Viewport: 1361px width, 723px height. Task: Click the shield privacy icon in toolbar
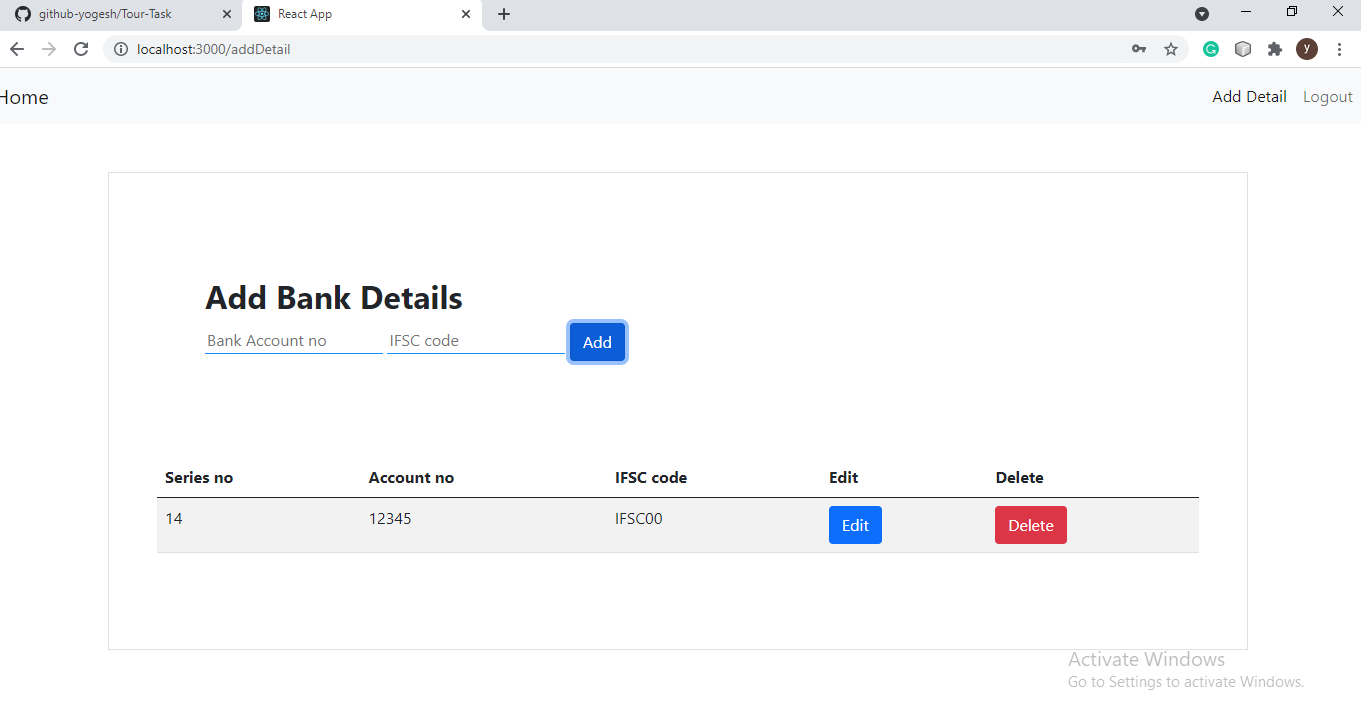tap(1243, 48)
